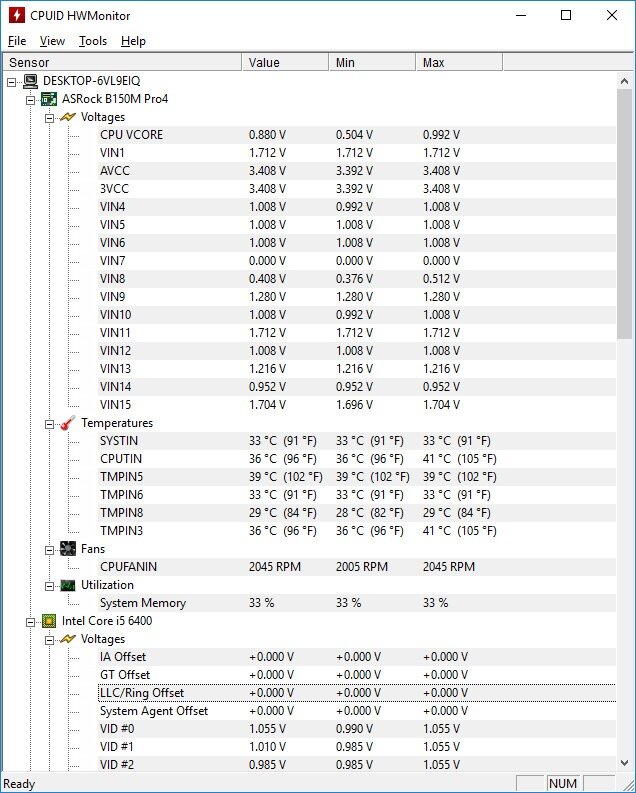Select the CPUTIN temperature row
Image resolution: width=636 pixels, height=793 pixels.
pos(357,459)
